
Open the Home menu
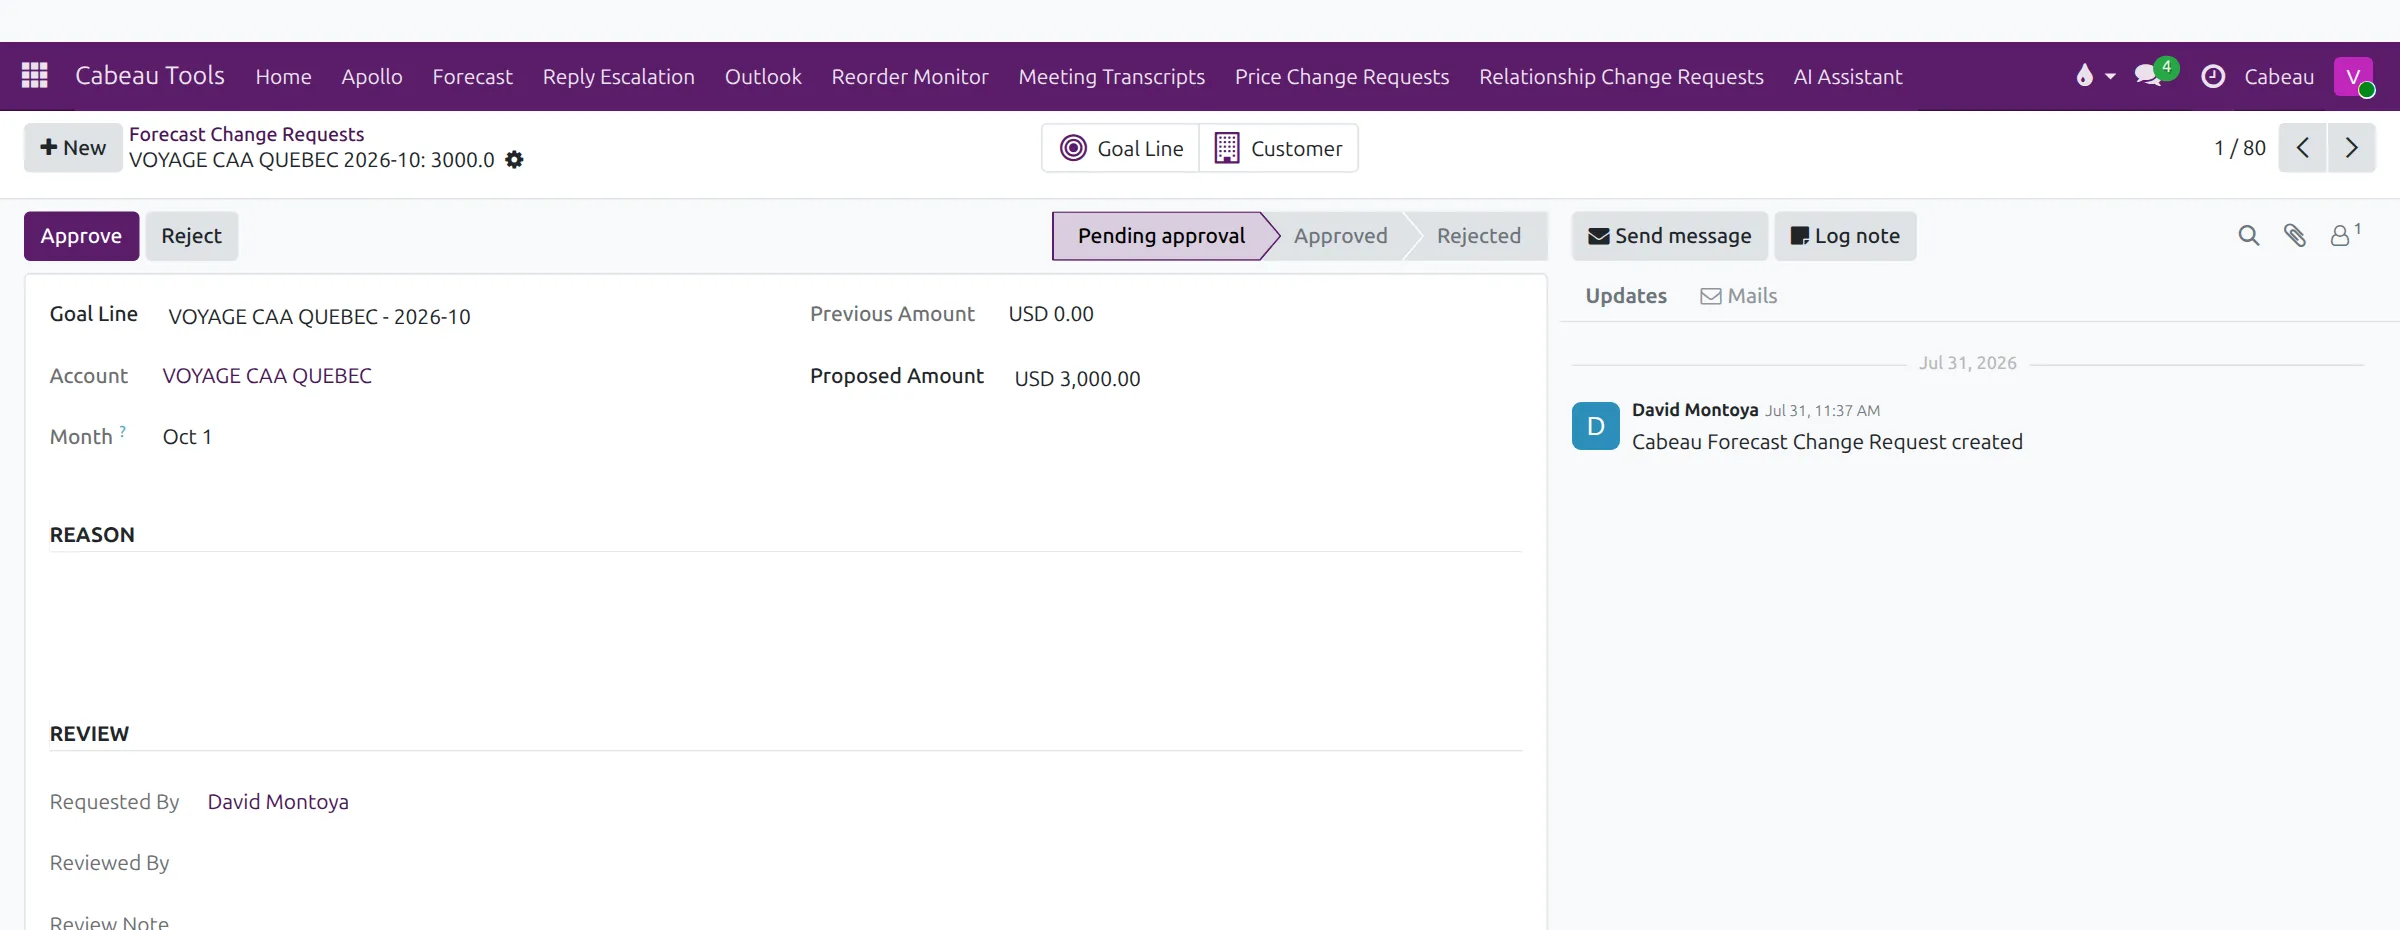click(283, 76)
